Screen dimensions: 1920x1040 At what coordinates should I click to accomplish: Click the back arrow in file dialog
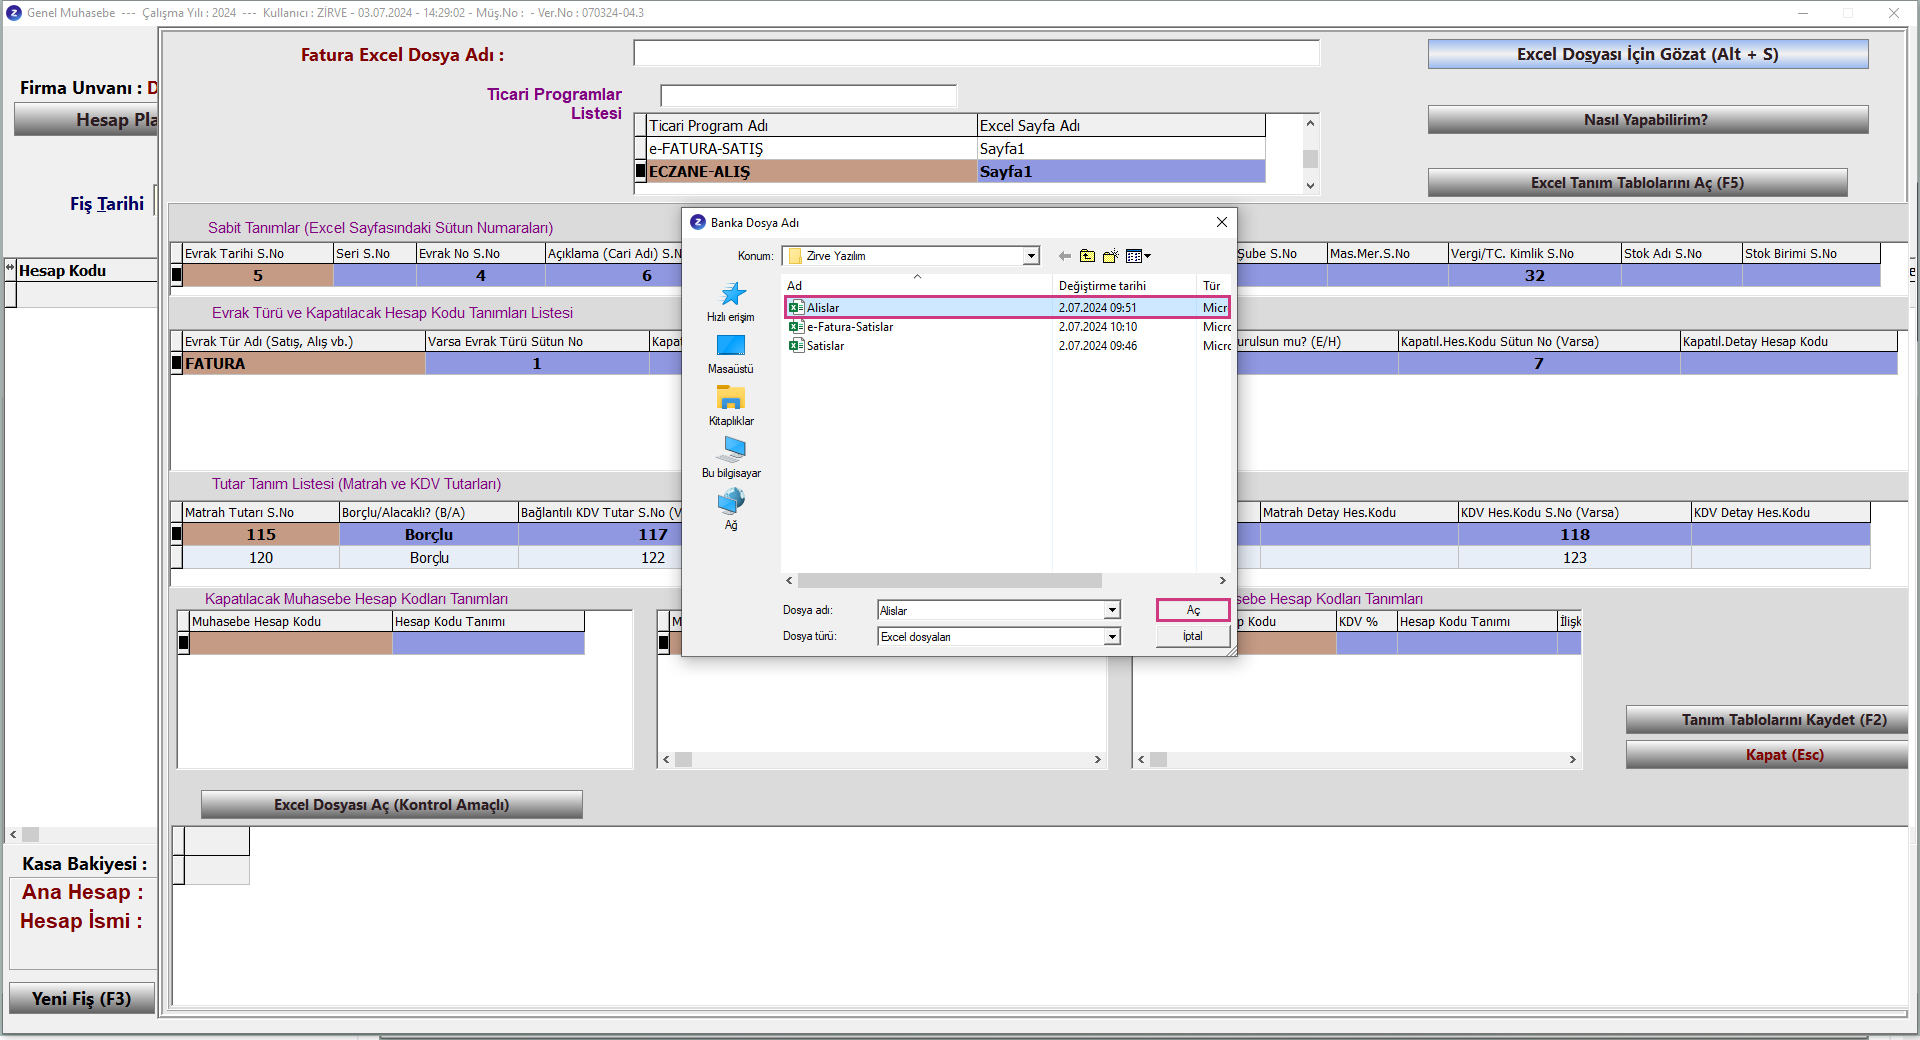click(x=1064, y=256)
